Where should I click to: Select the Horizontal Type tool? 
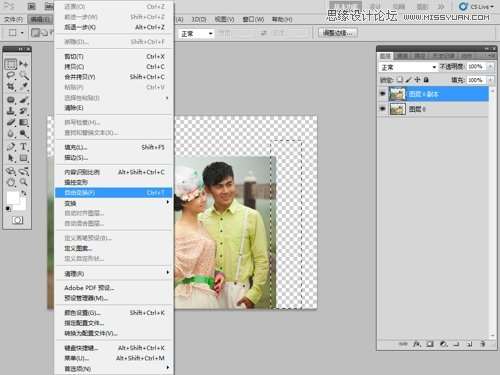24,146
